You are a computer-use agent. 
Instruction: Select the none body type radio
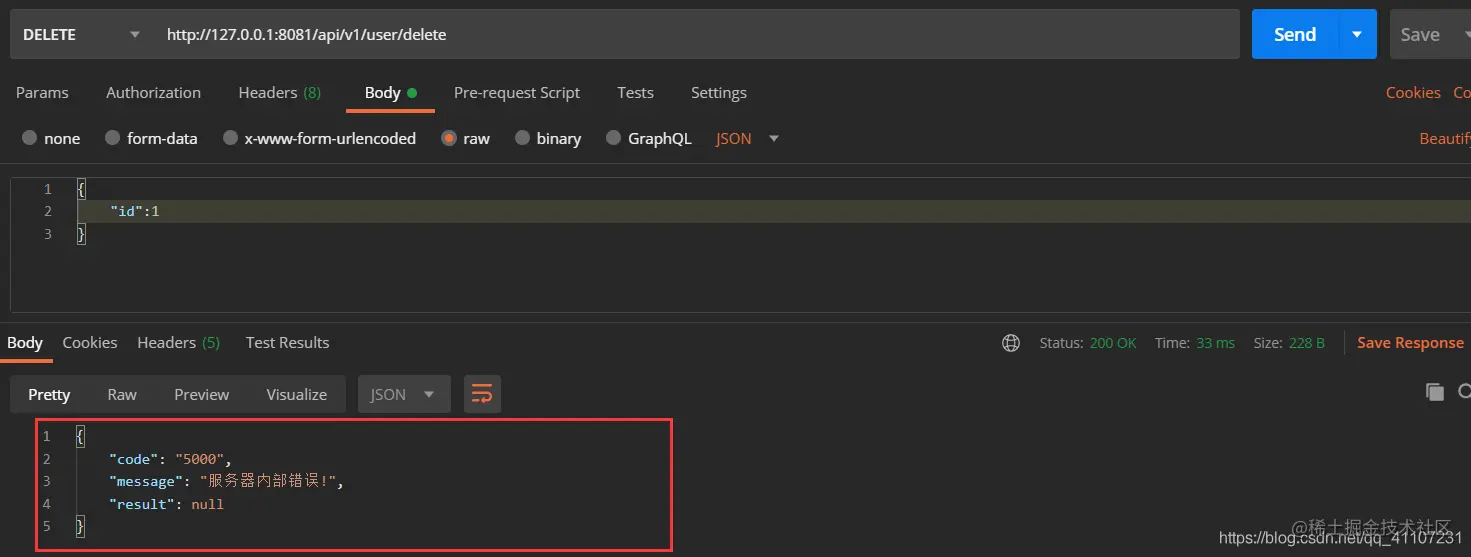pyautogui.click(x=30, y=138)
